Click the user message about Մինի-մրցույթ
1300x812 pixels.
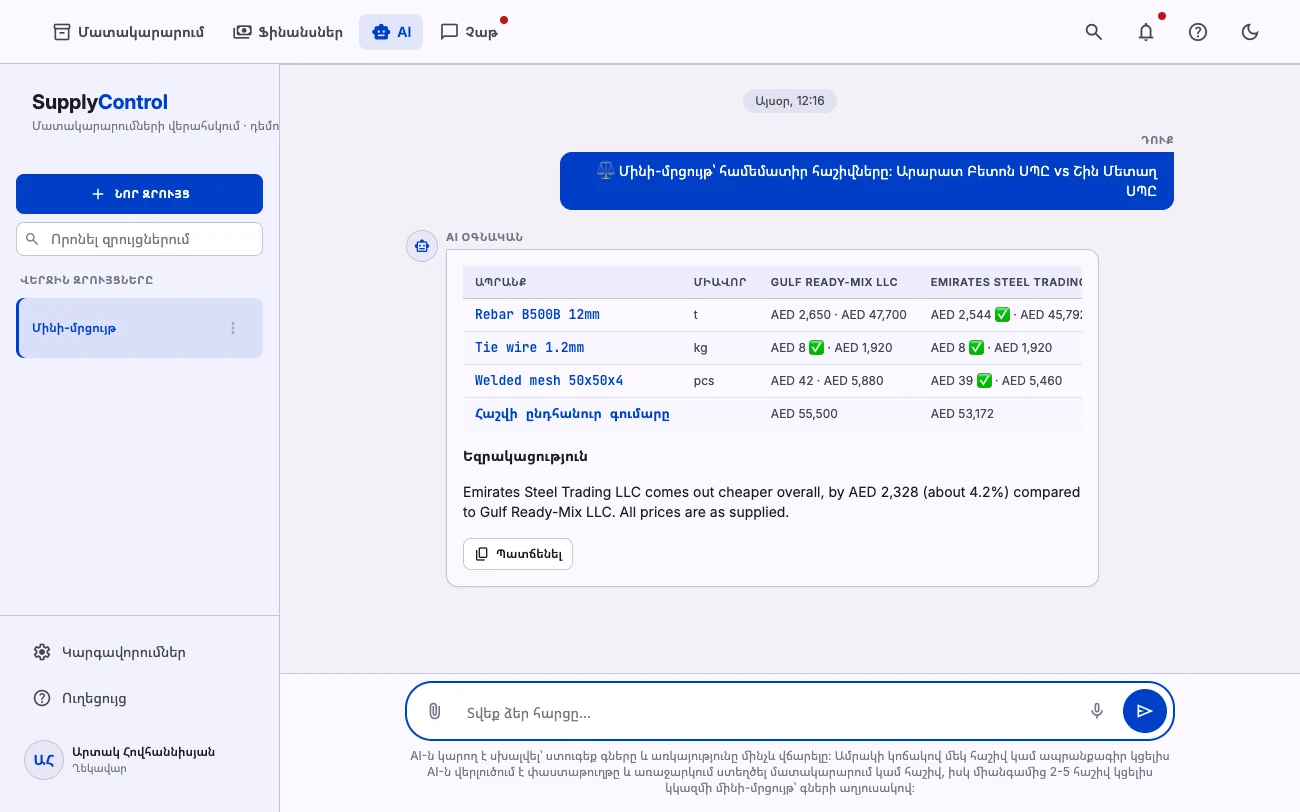pyautogui.click(x=867, y=181)
